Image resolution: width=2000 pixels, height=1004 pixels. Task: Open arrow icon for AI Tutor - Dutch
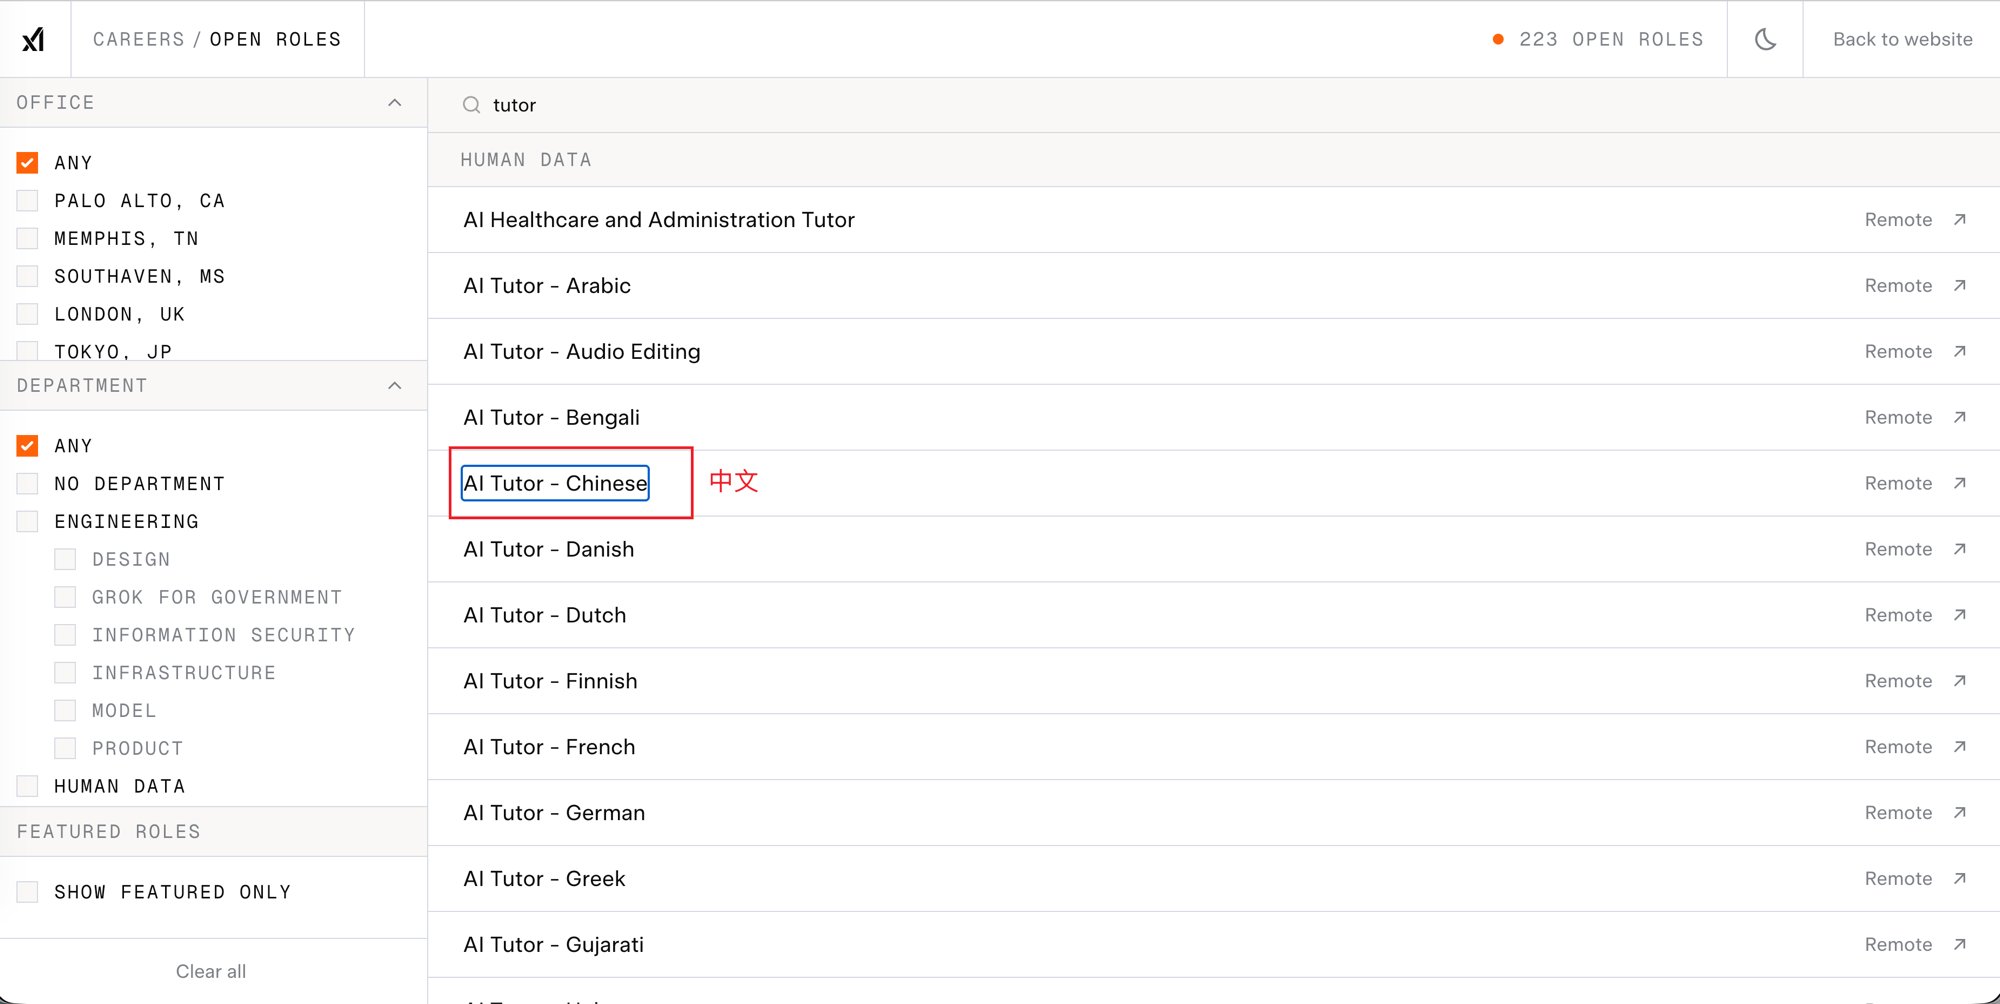(1960, 615)
